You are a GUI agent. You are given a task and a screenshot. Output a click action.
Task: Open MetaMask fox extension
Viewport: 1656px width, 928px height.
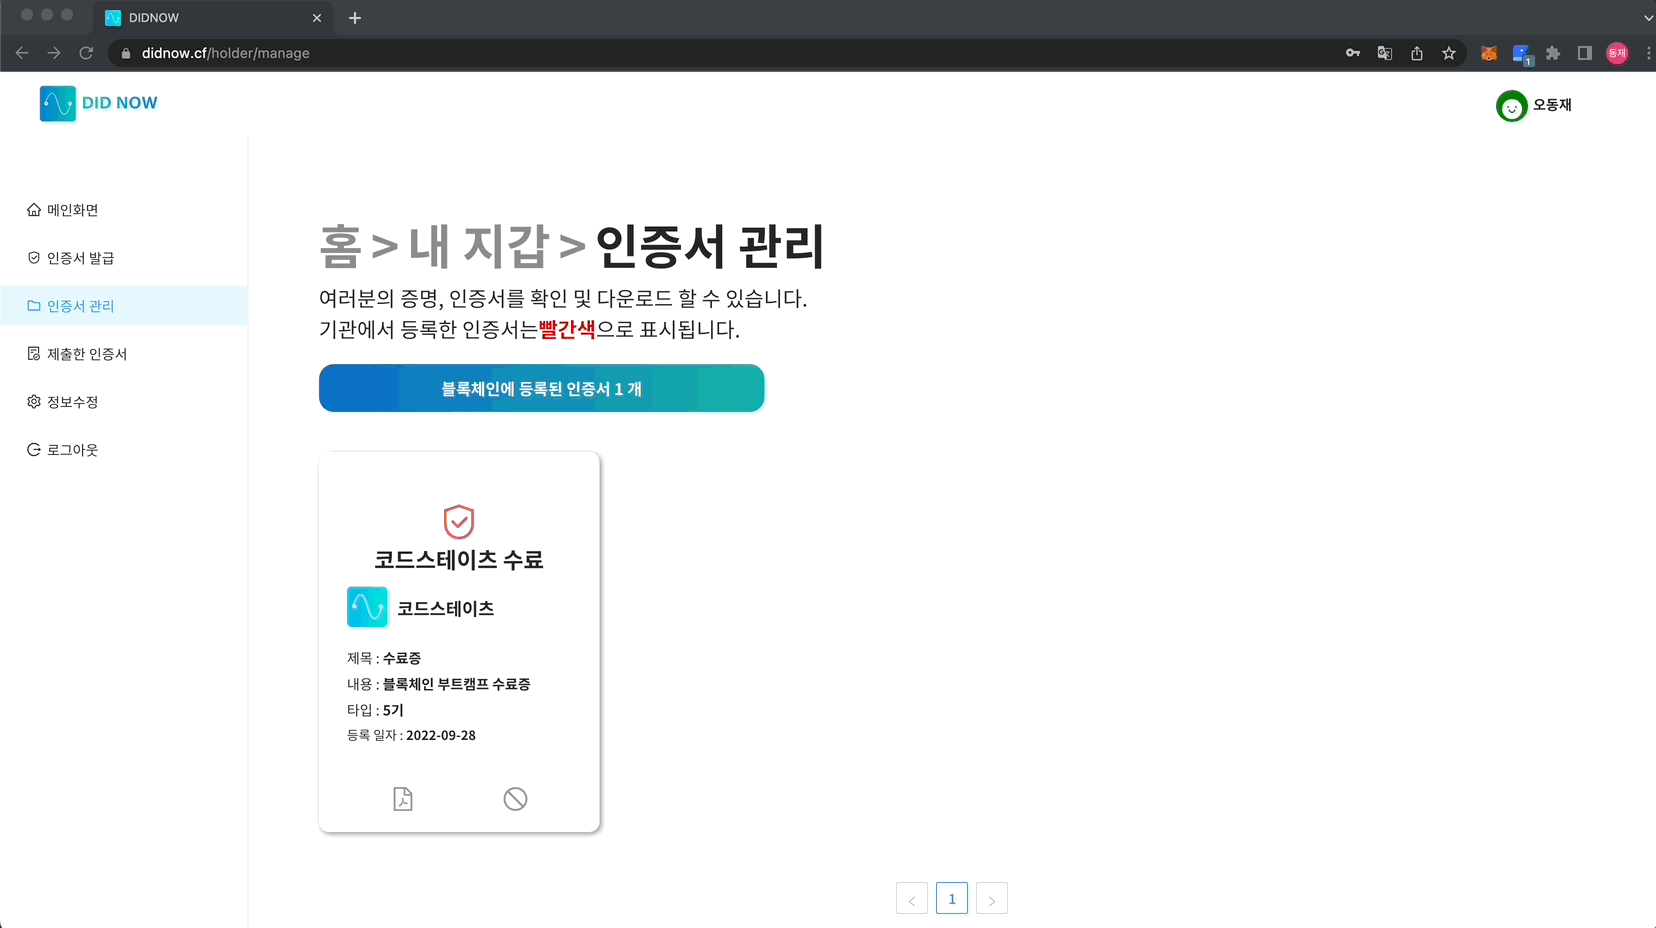tap(1489, 53)
